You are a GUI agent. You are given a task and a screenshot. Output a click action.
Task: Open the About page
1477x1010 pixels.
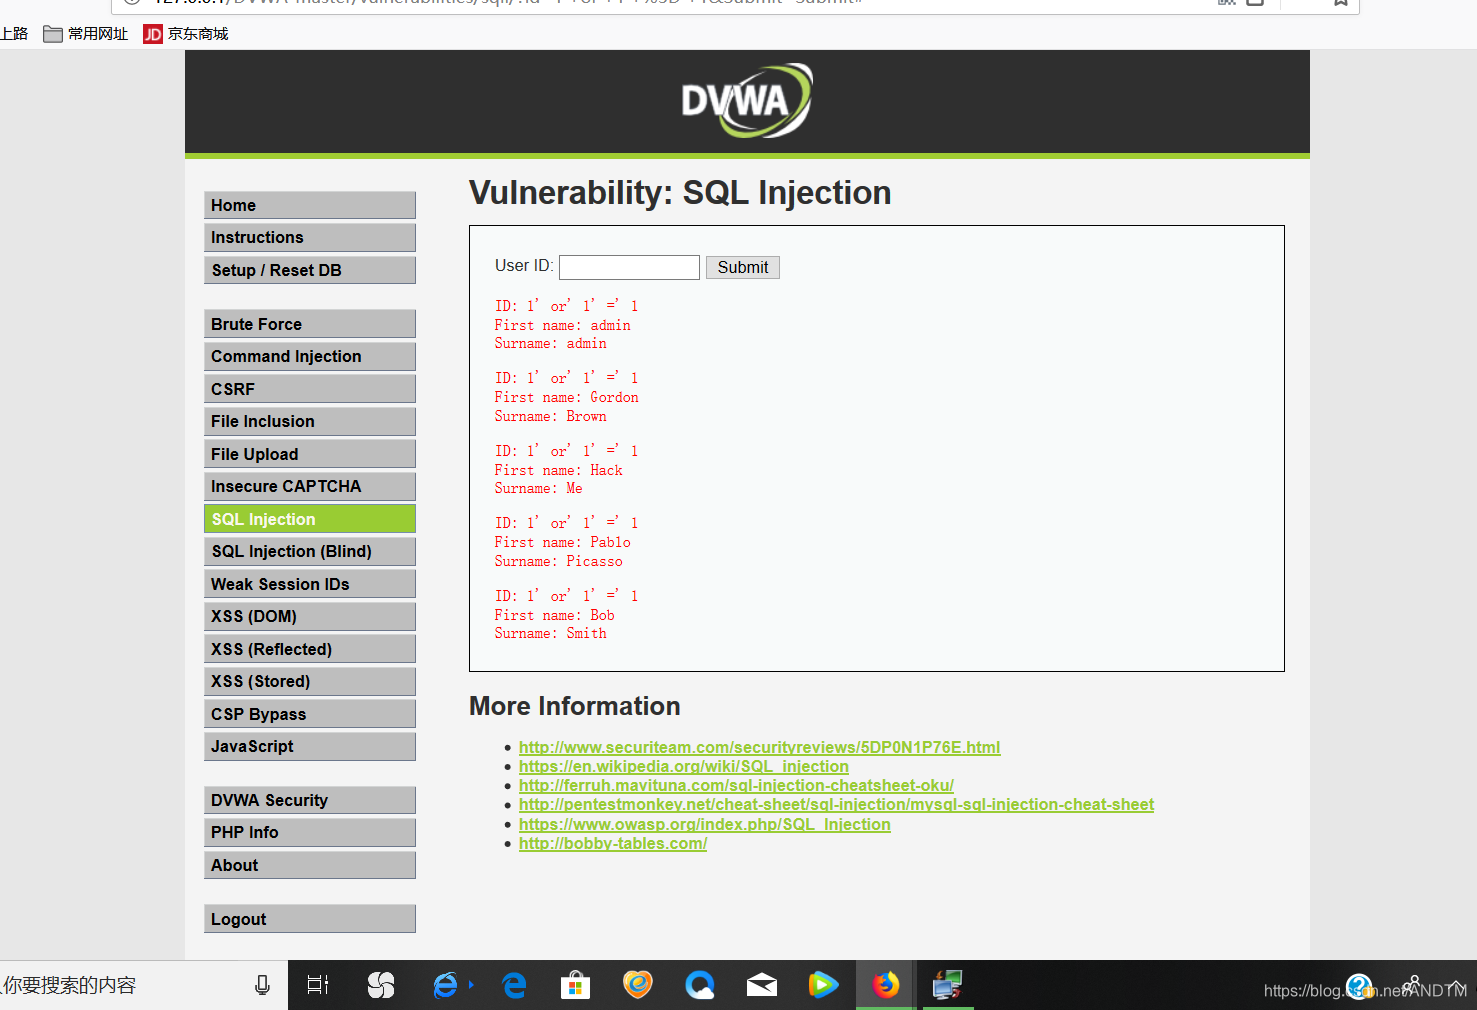coord(310,865)
